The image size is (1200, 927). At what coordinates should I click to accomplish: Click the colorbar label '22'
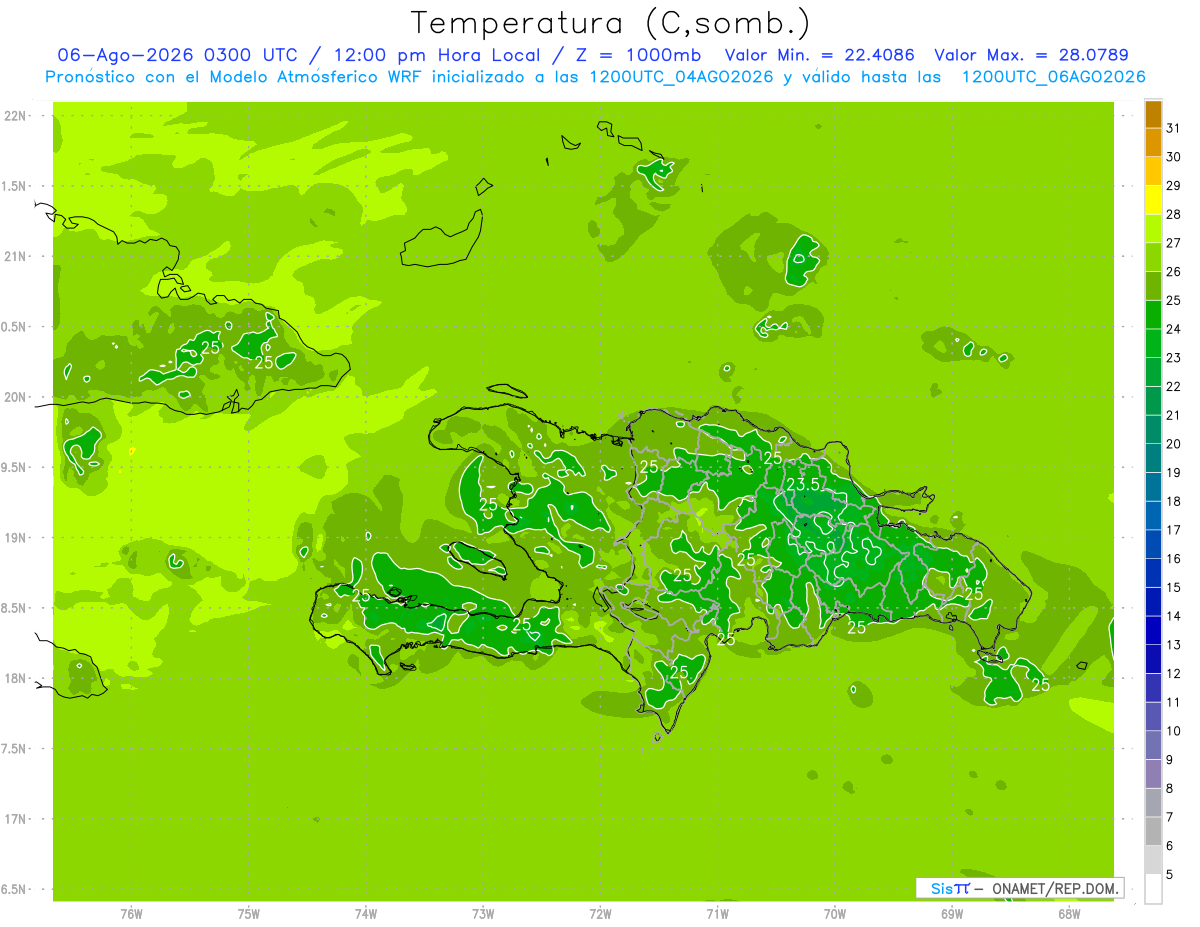coord(1173,386)
